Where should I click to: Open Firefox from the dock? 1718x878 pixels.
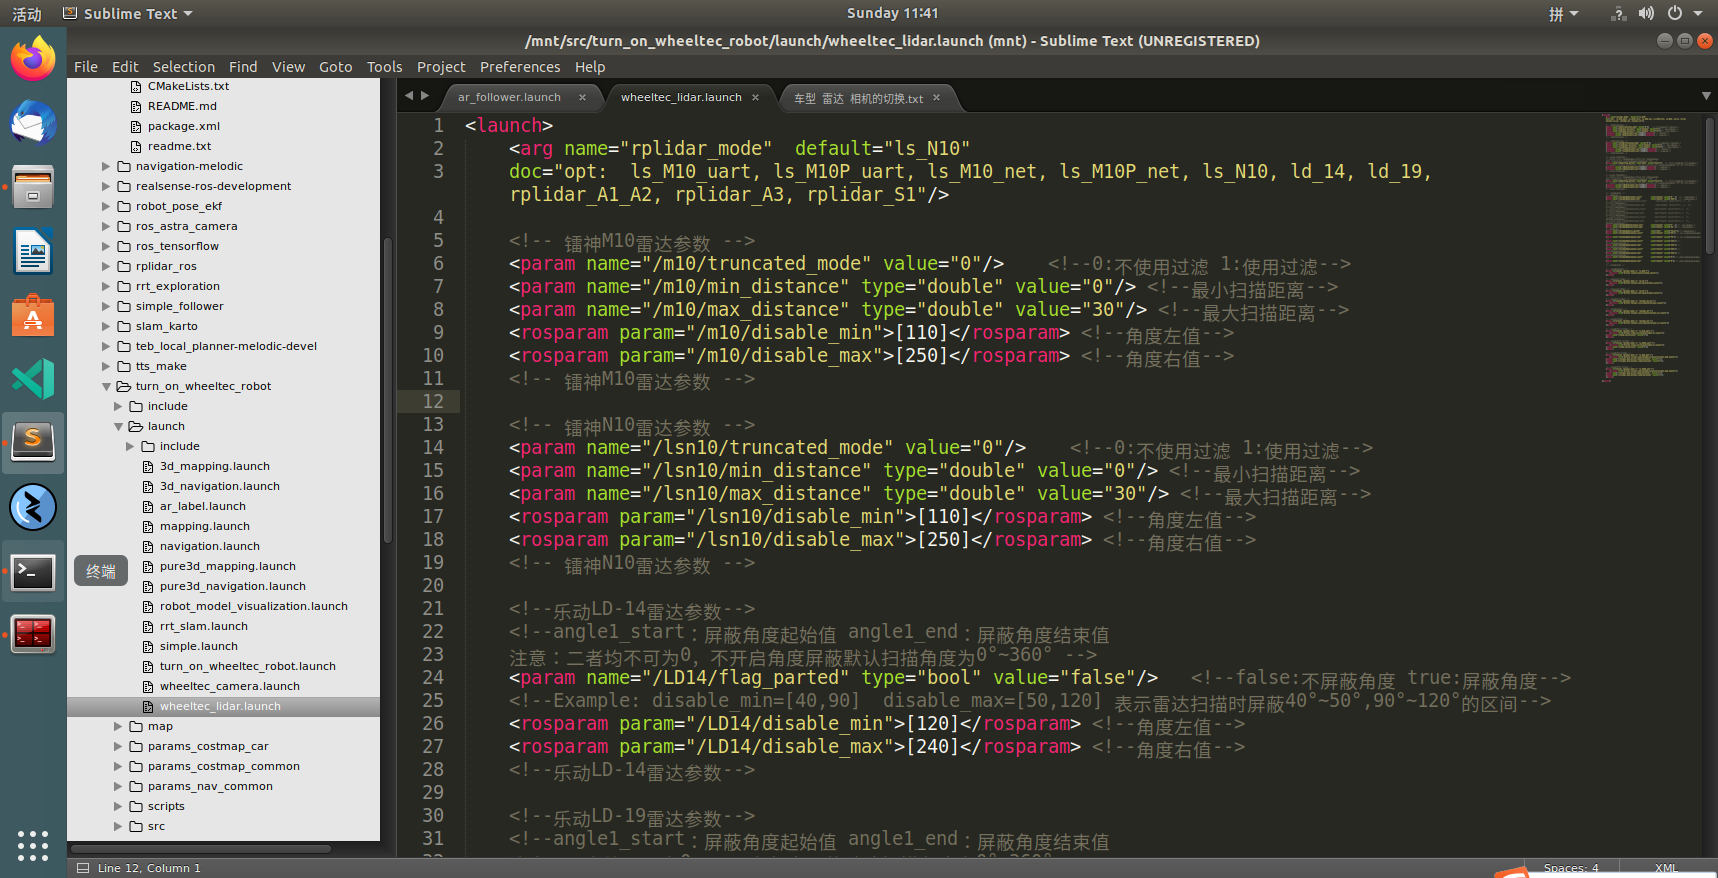[33, 59]
